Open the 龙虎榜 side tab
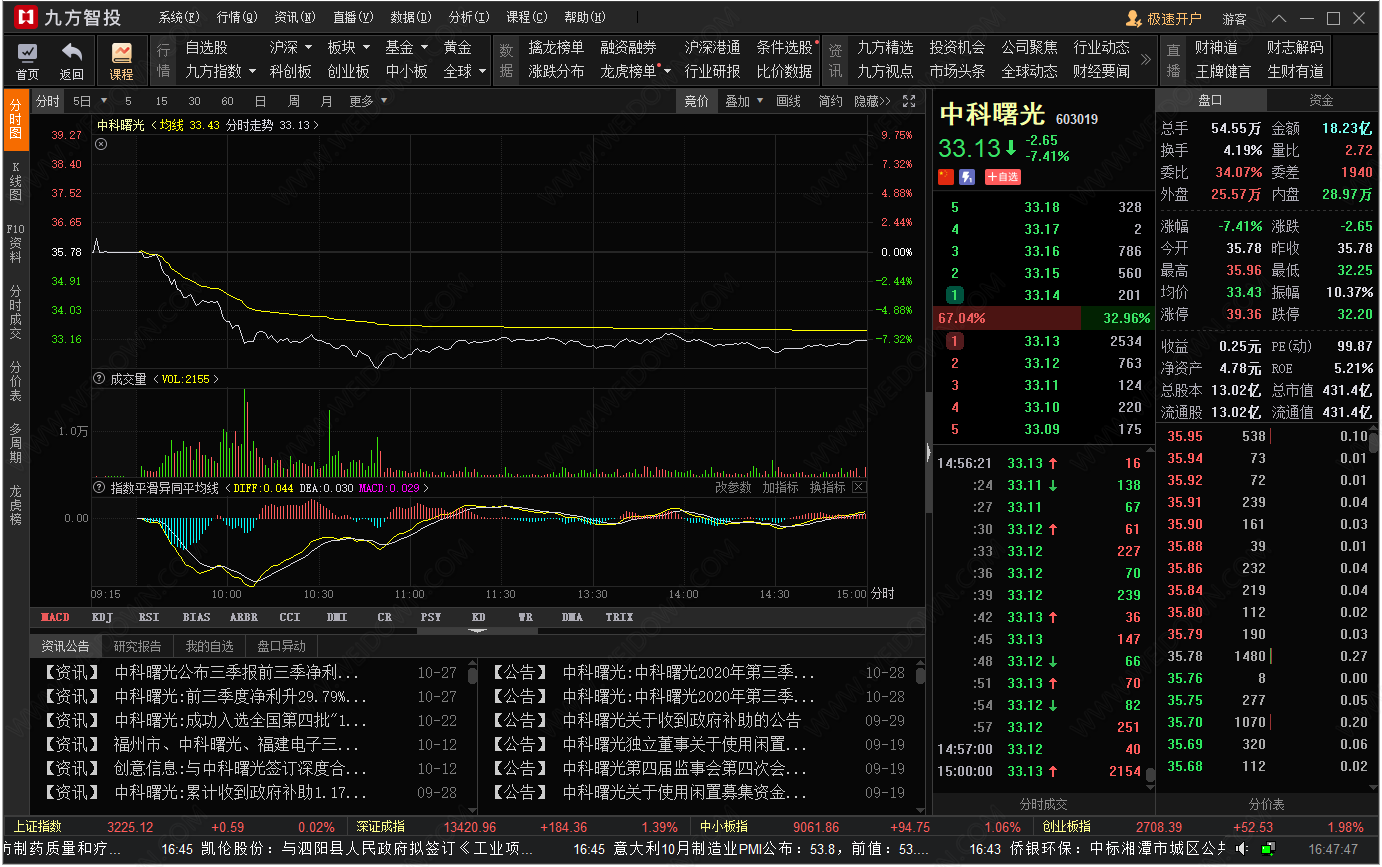 pyautogui.click(x=15, y=505)
